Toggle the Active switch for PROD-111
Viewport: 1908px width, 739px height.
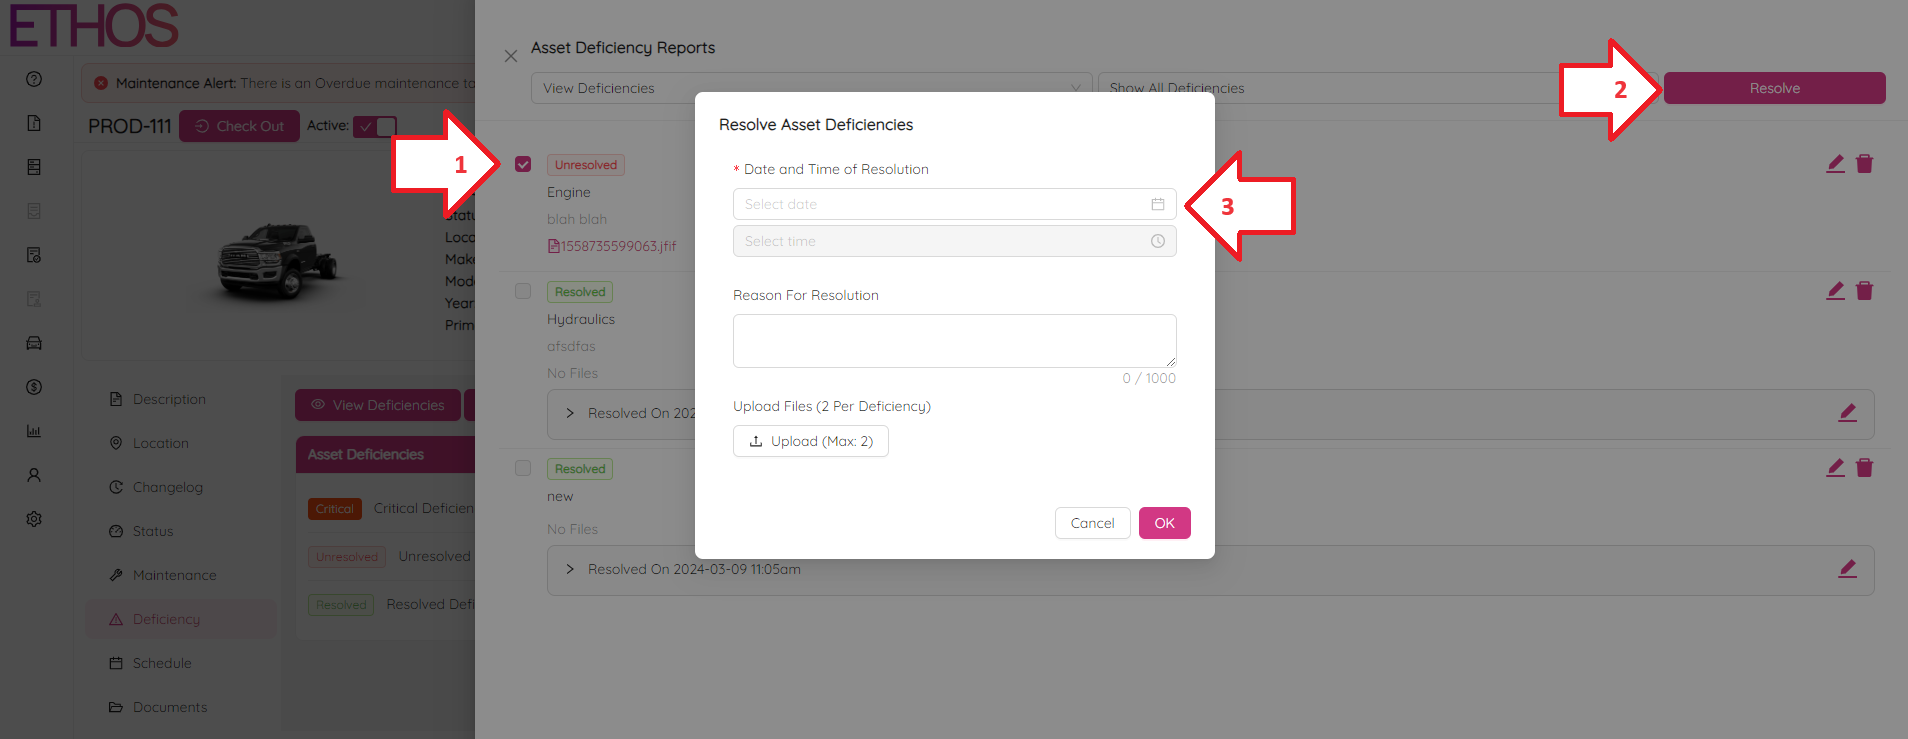[x=375, y=126]
